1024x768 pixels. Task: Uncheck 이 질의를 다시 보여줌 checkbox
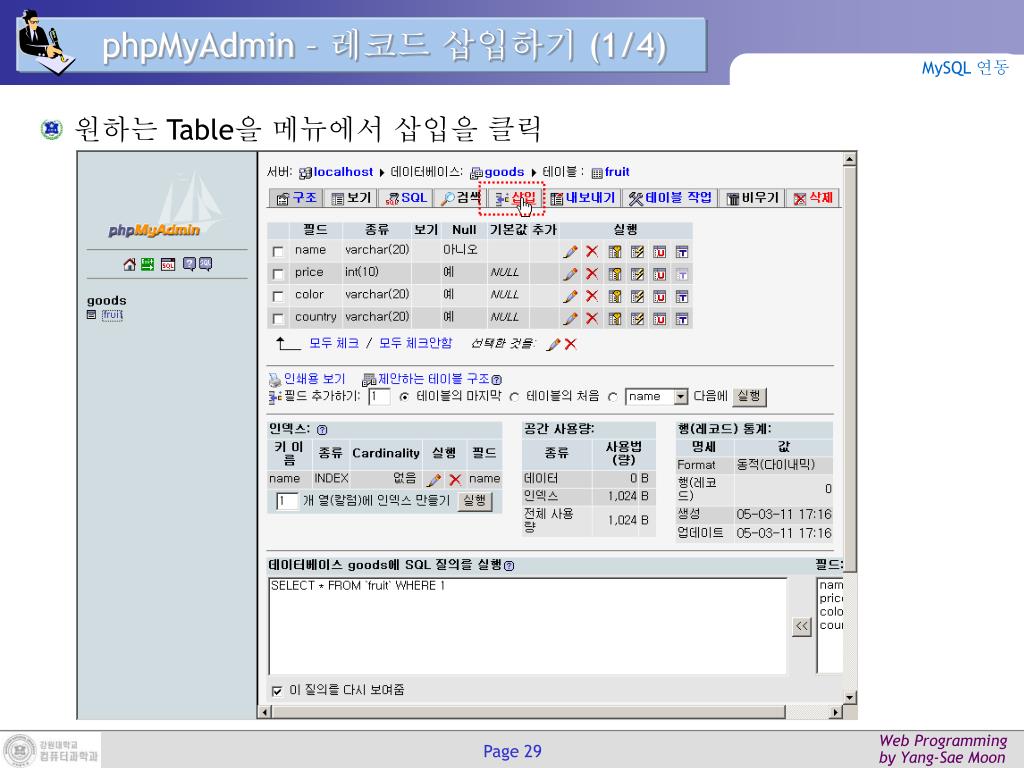pos(277,690)
